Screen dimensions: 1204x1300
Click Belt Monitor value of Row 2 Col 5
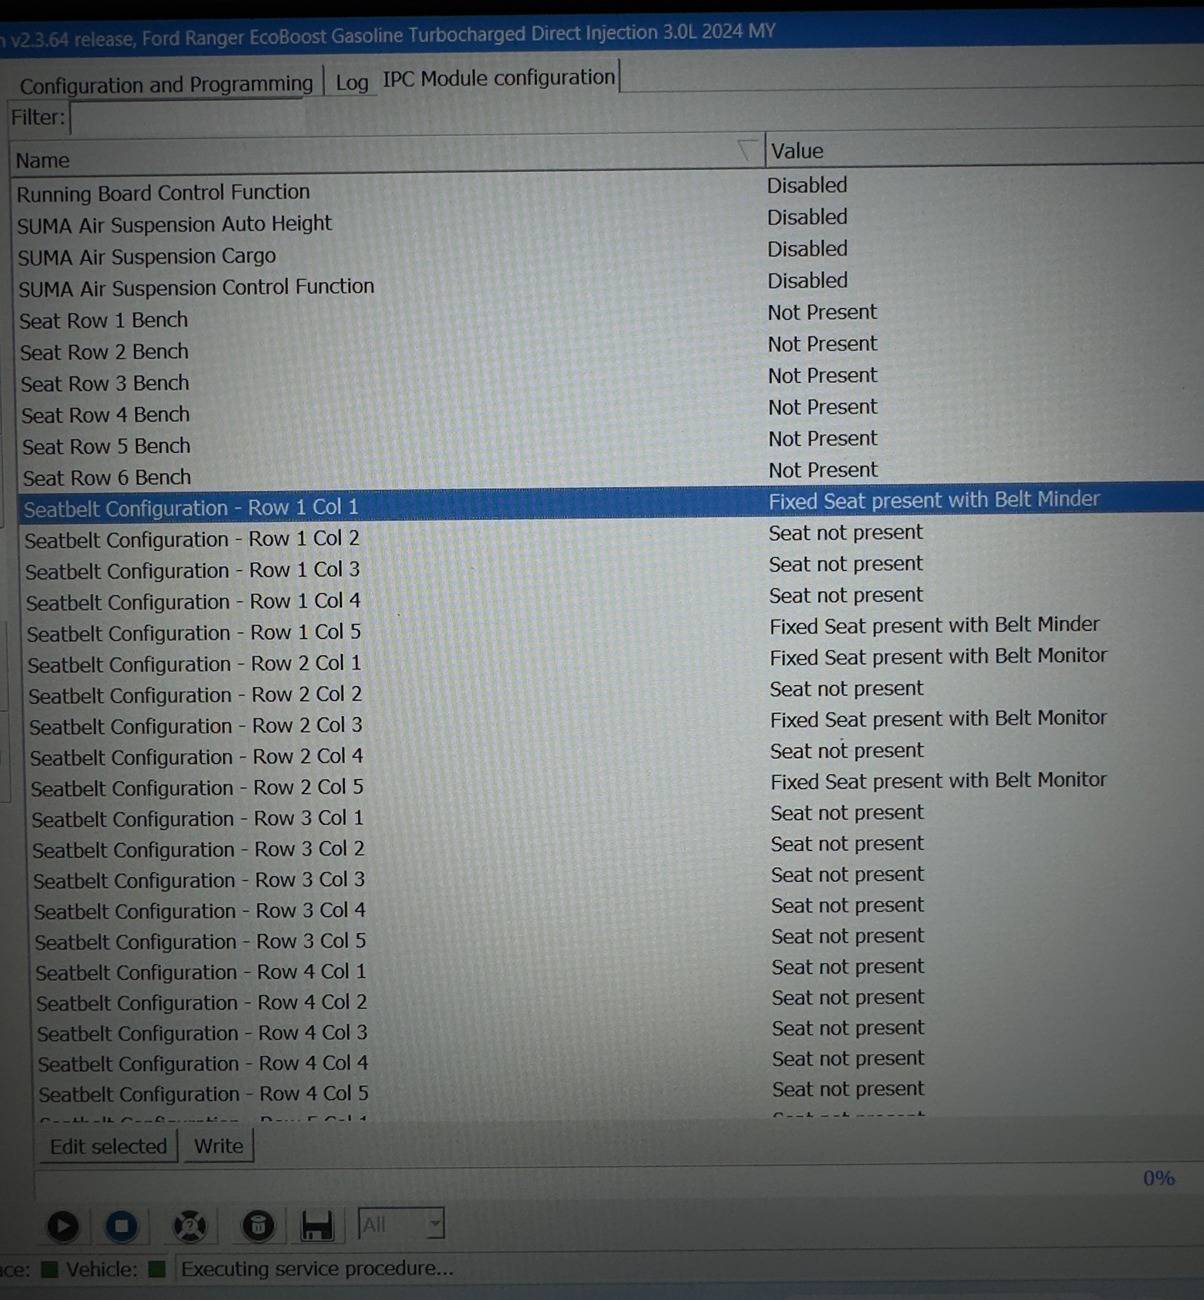(x=938, y=780)
